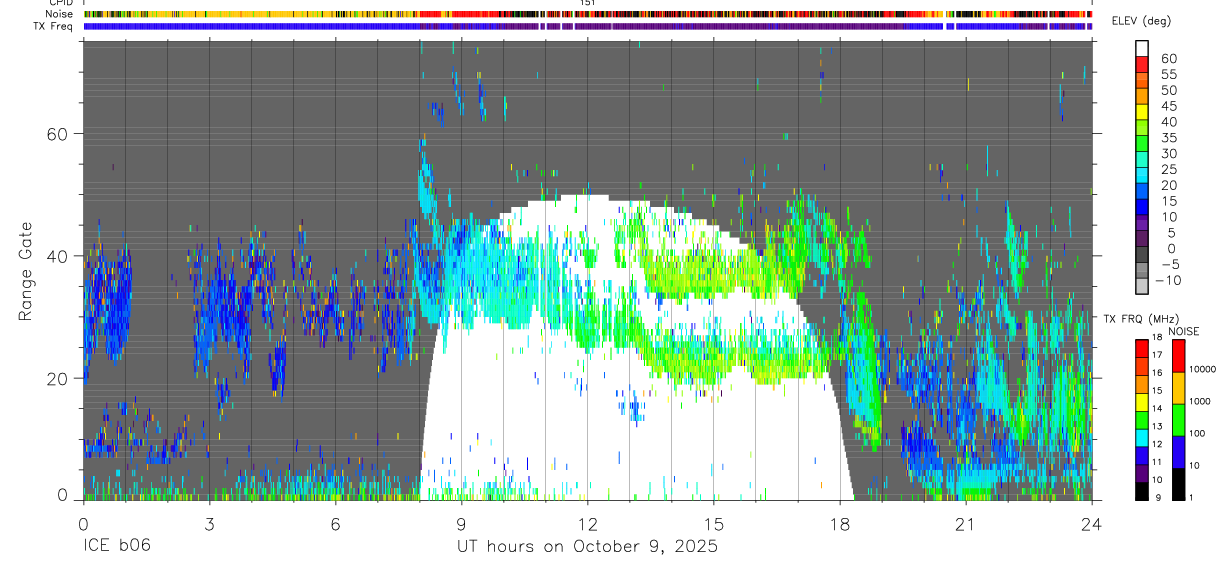Image resolution: width=1228 pixels, height=567 pixels.
Task: Click the 'TX Freq' row label at top left
Action: [55, 26]
